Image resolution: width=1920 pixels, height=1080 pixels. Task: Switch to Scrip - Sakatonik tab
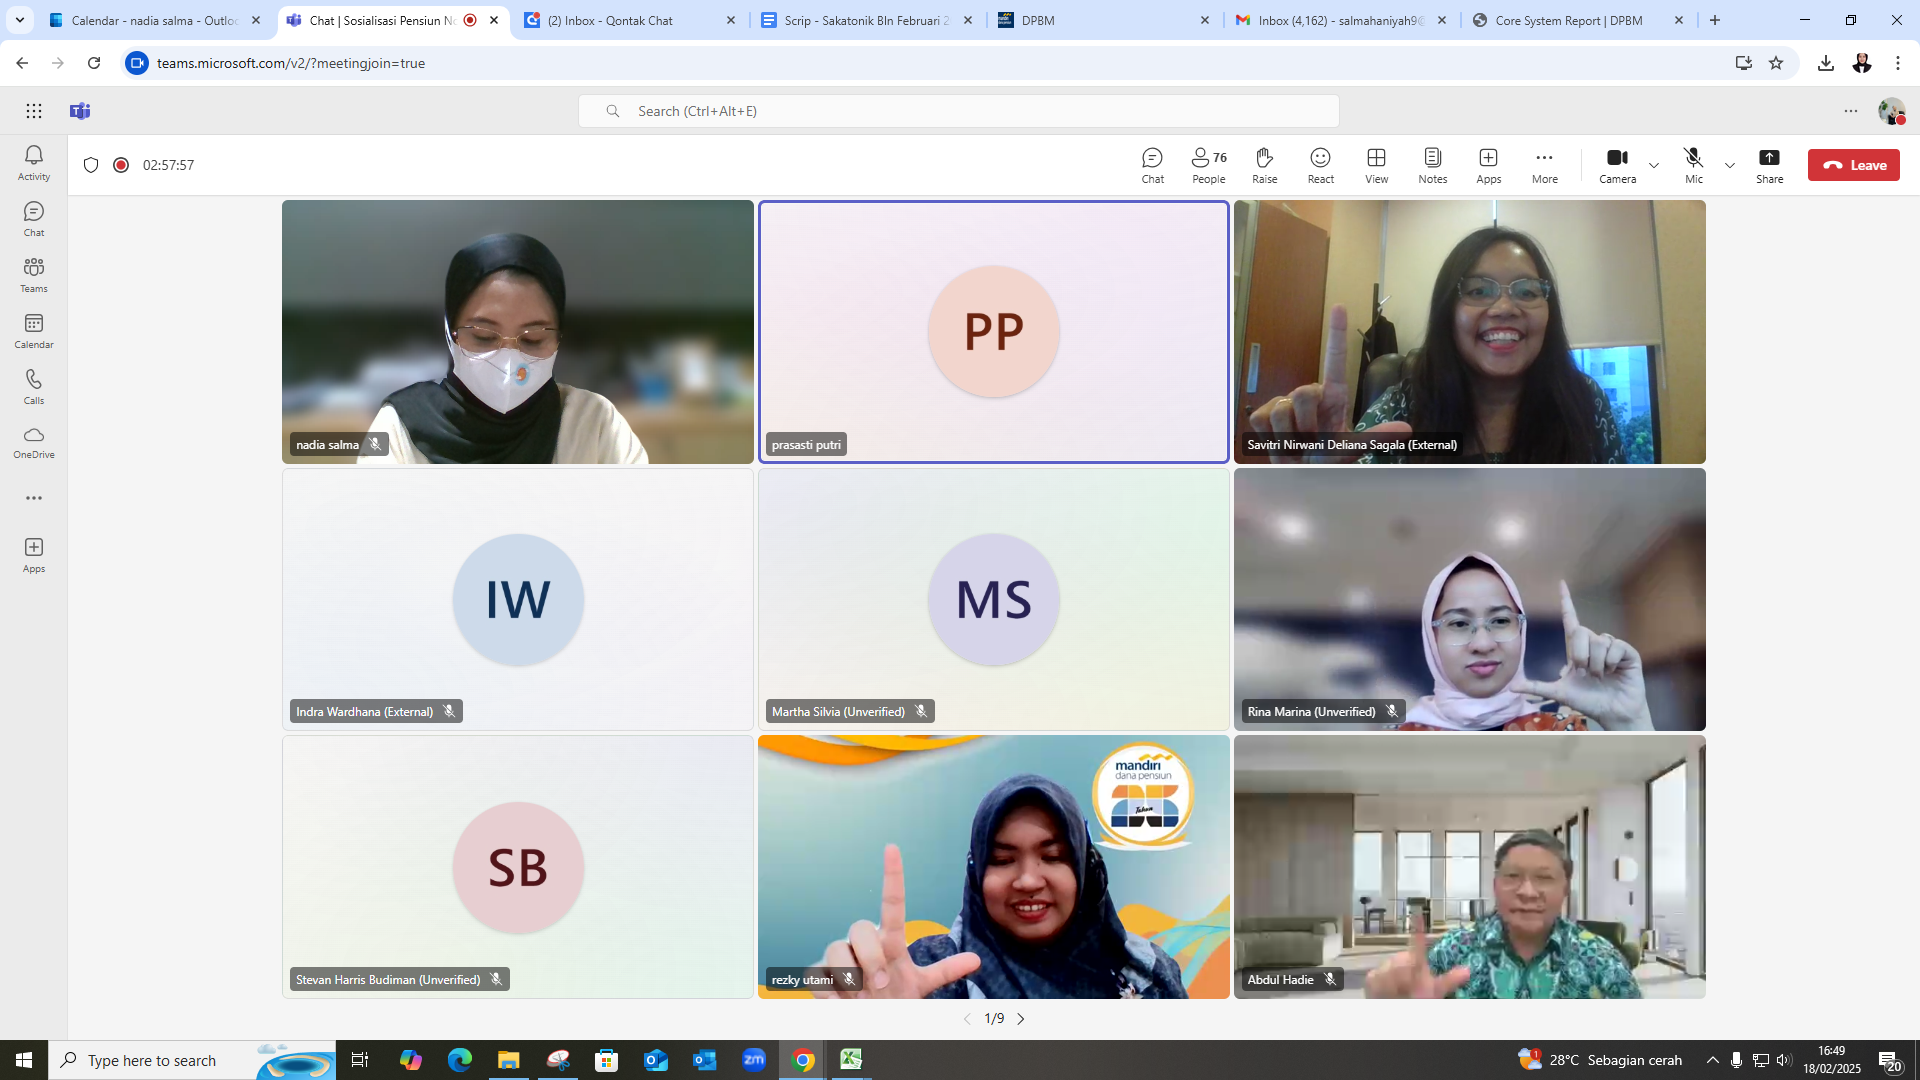867,20
